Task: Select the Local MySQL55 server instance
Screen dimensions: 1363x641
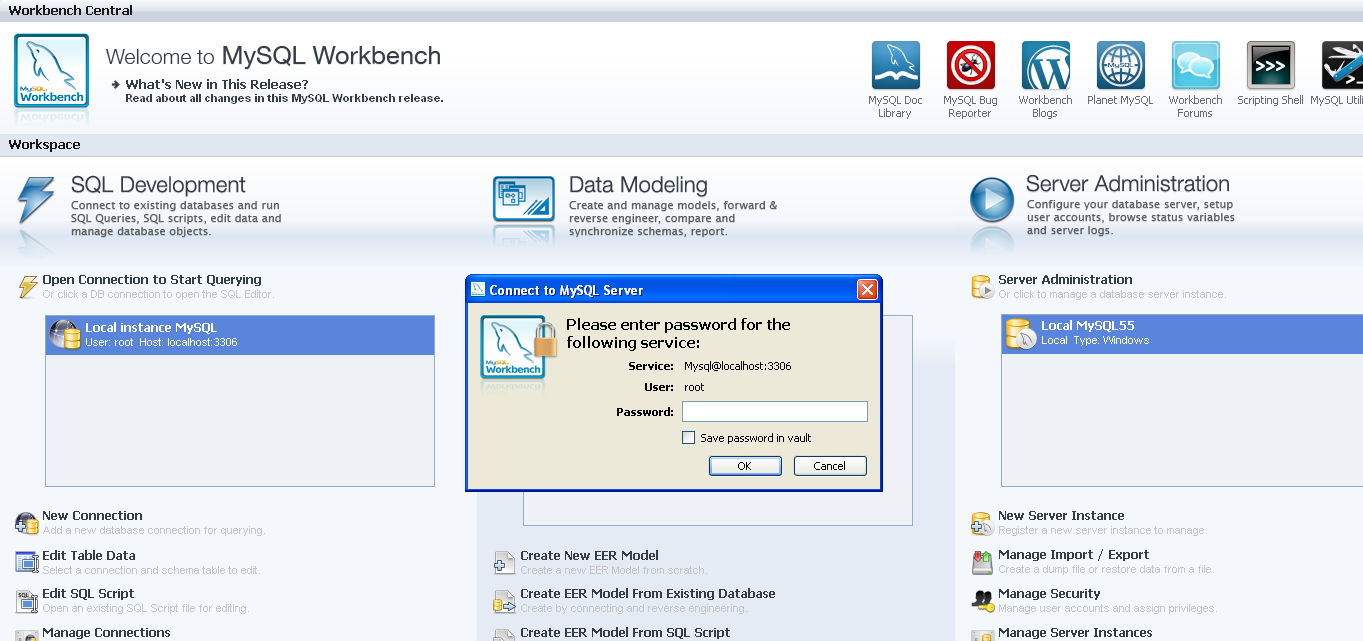Action: click(1182, 334)
